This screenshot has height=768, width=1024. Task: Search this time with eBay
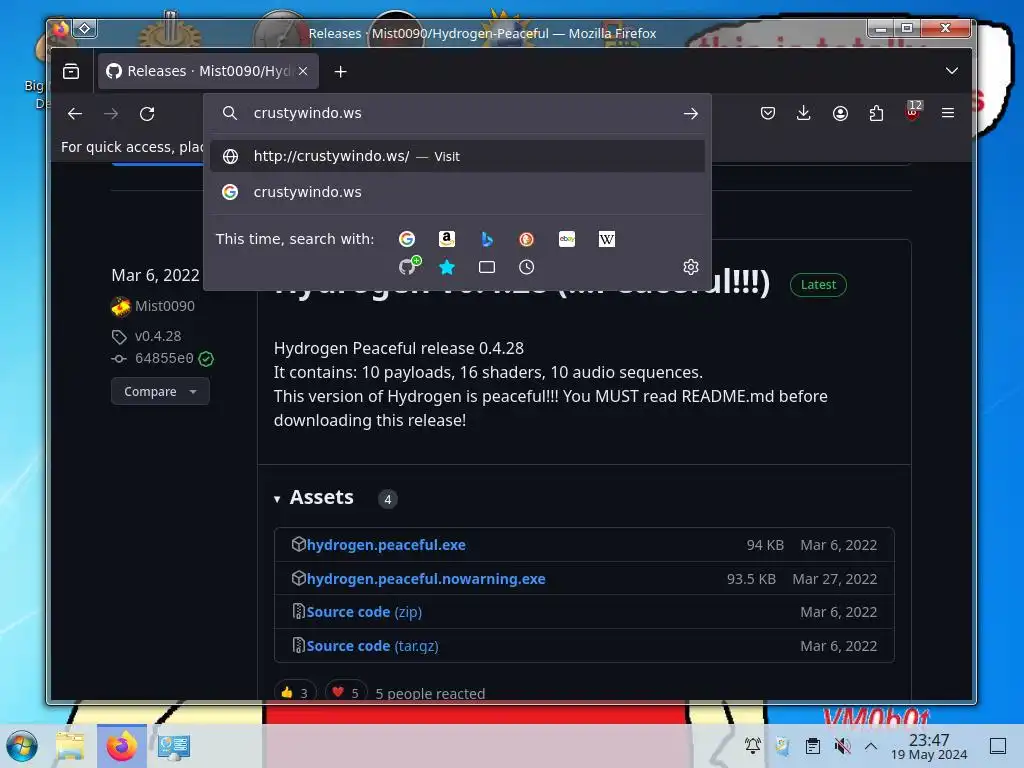click(567, 239)
